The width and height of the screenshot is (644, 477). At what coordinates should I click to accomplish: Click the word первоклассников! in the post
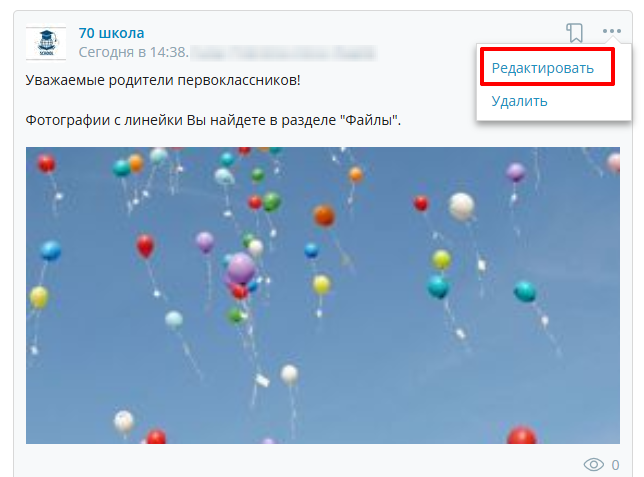pos(239,80)
